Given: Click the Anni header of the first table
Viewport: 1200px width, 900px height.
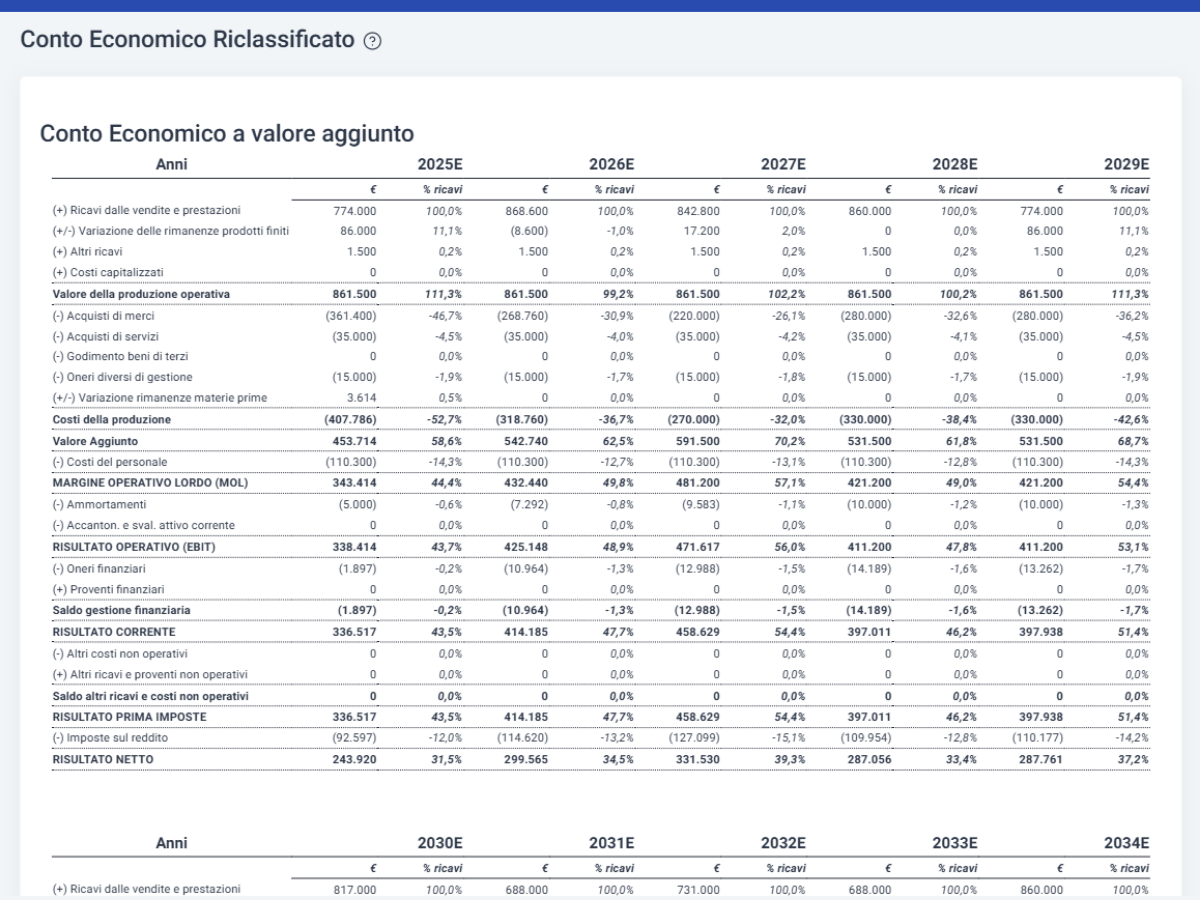Looking at the screenshot, I should [x=171, y=164].
